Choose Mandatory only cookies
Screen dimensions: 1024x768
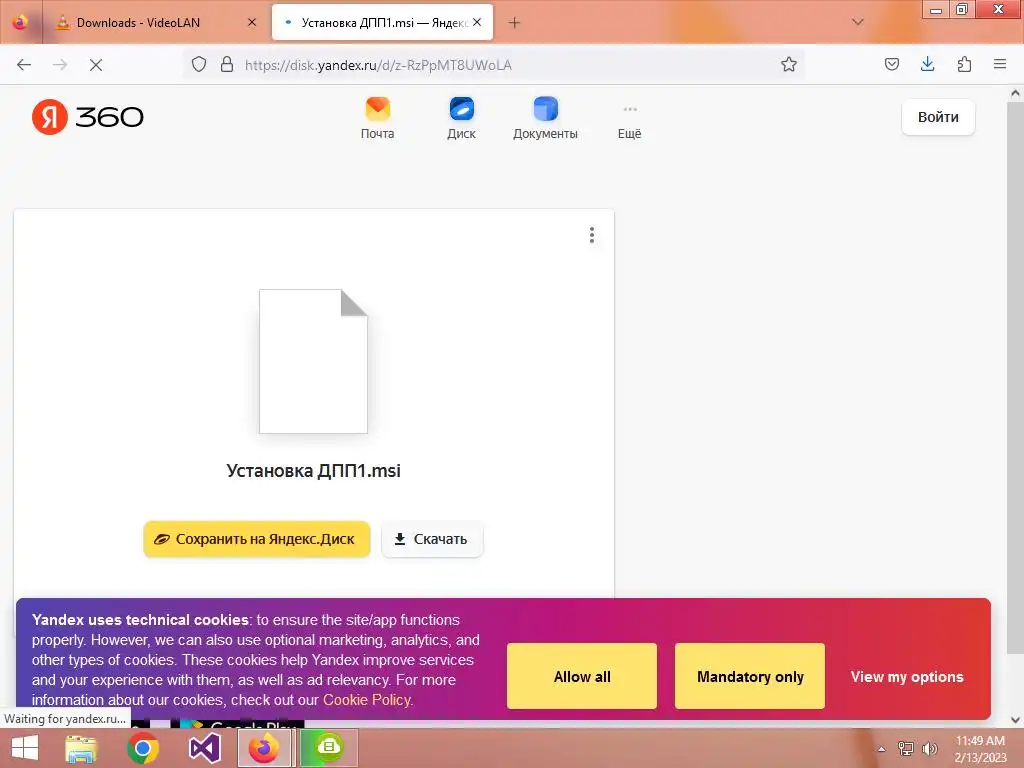(750, 677)
